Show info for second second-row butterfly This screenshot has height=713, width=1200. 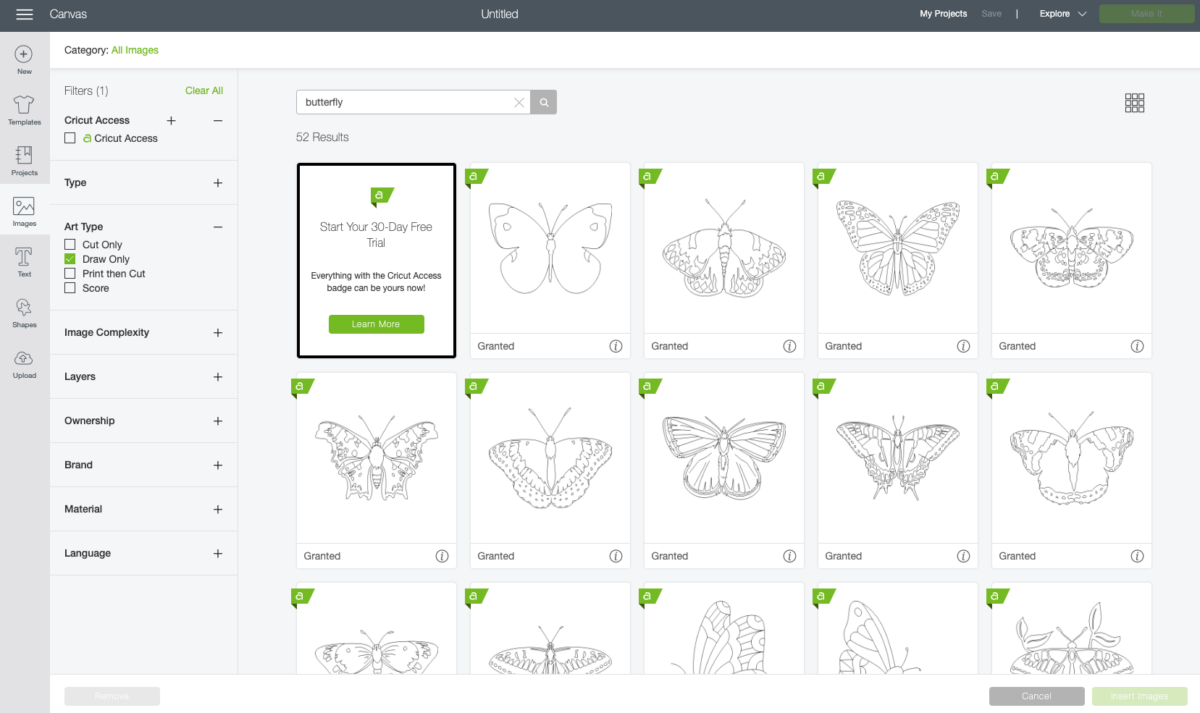coord(615,556)
